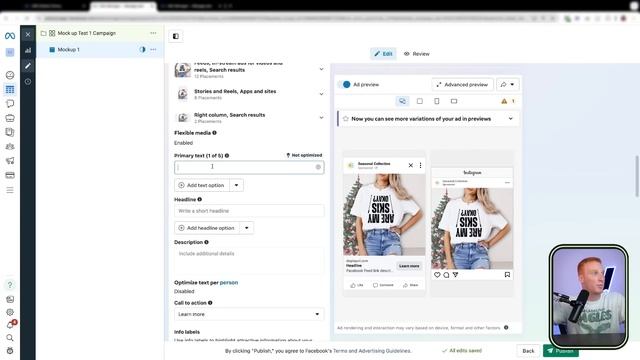Expand Stories and Reels, Apps and sites group

coord(321,94)
